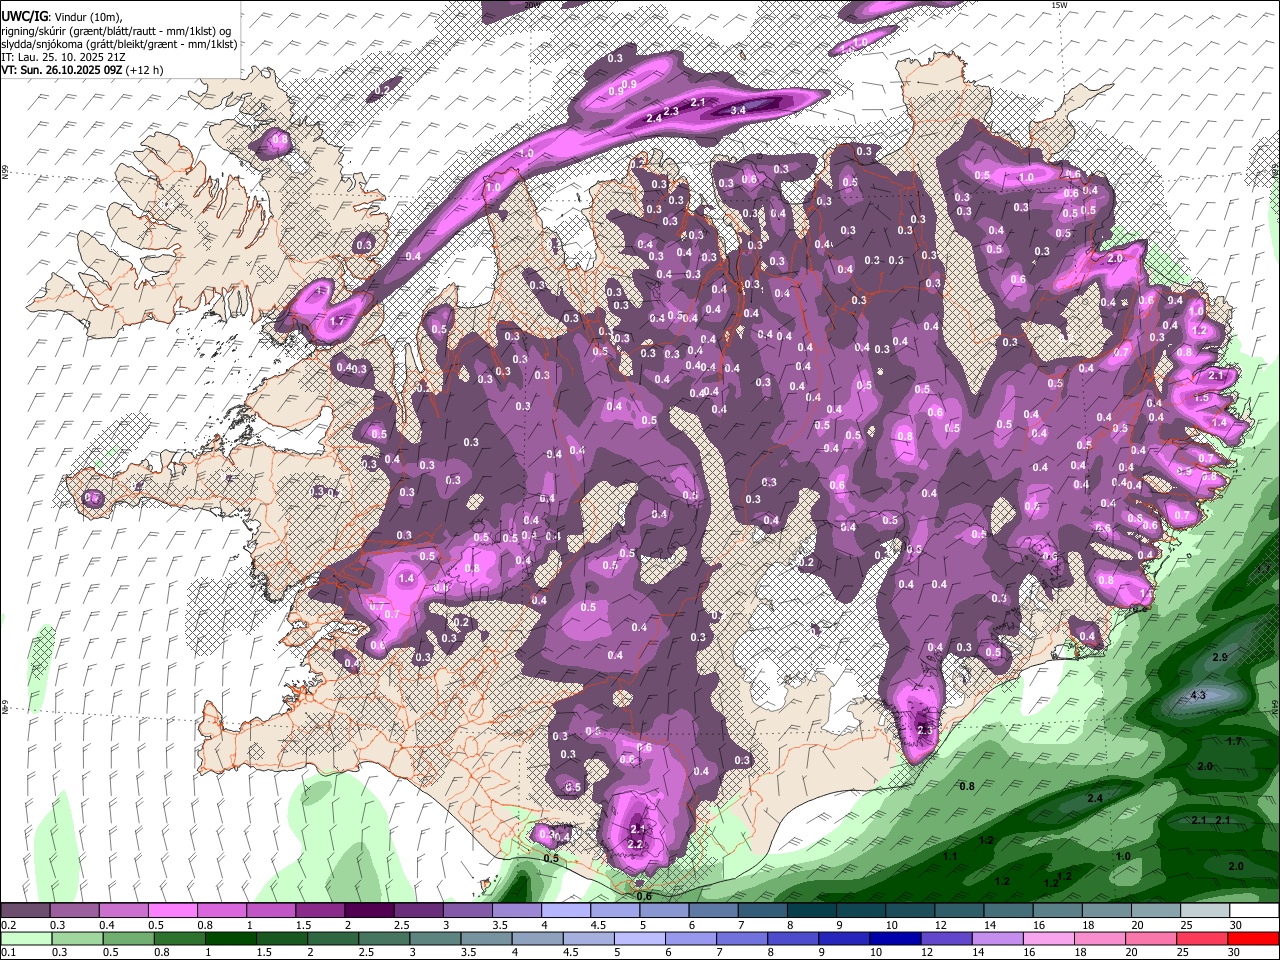Viewport: 1280px width, 960px height.
Task: Click the 'UWC/IG: Vindur (10m)' title text
Action: tap(60, 17)
